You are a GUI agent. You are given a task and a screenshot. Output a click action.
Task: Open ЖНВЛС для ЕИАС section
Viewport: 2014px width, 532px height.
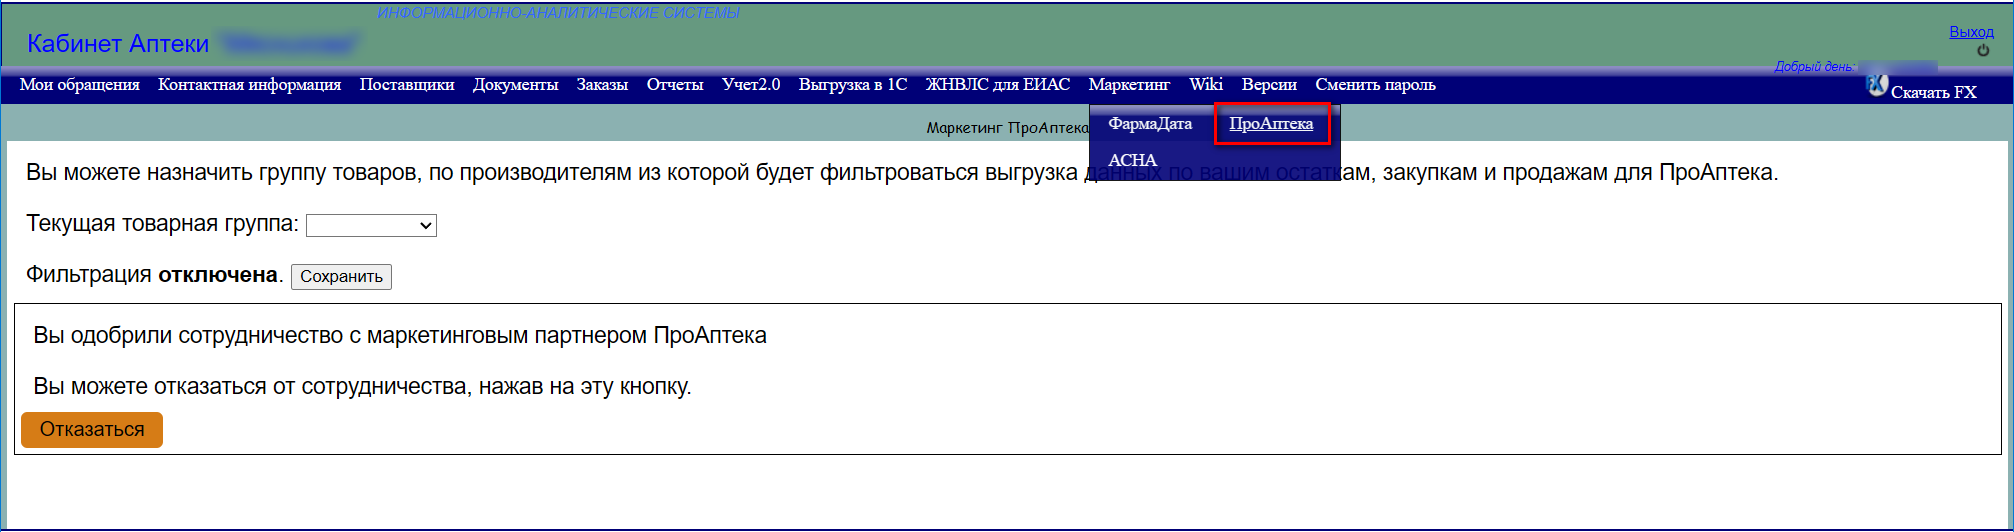tap(997, 85)
